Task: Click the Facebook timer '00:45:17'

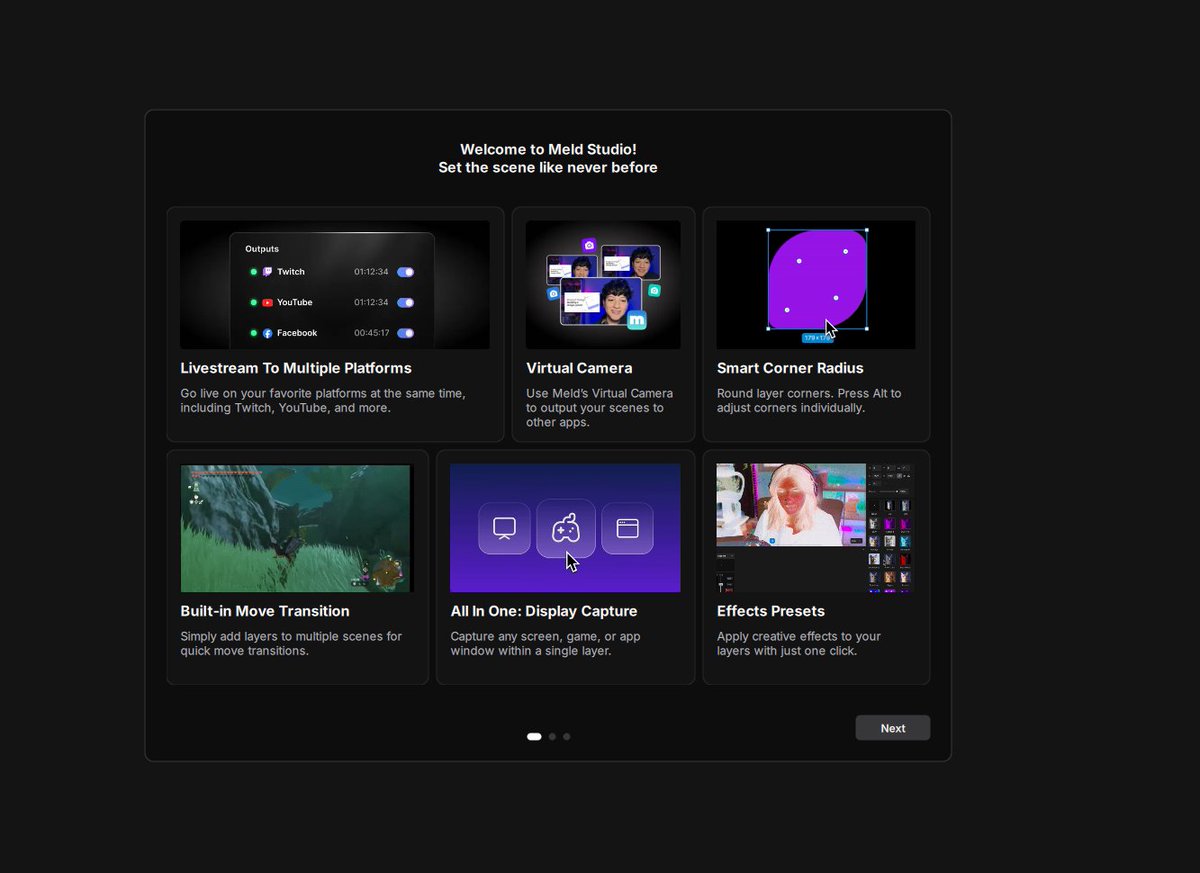Action: pyautogui.click(x=371, y=333)
